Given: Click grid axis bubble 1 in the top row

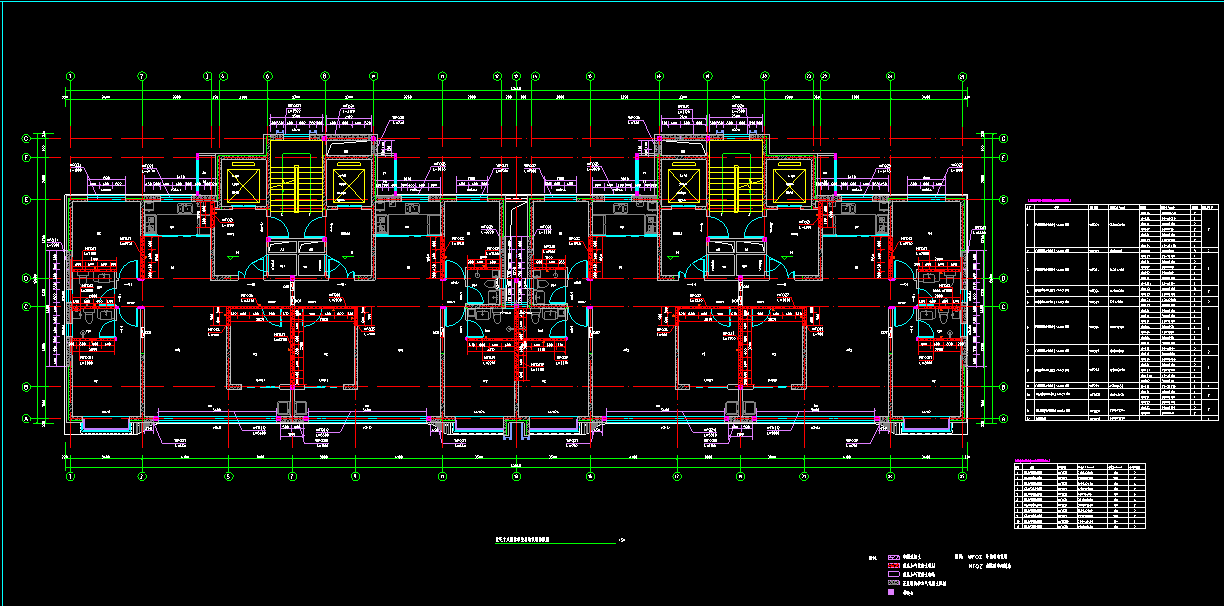Looking at the screenshot, I should (71, 76).
